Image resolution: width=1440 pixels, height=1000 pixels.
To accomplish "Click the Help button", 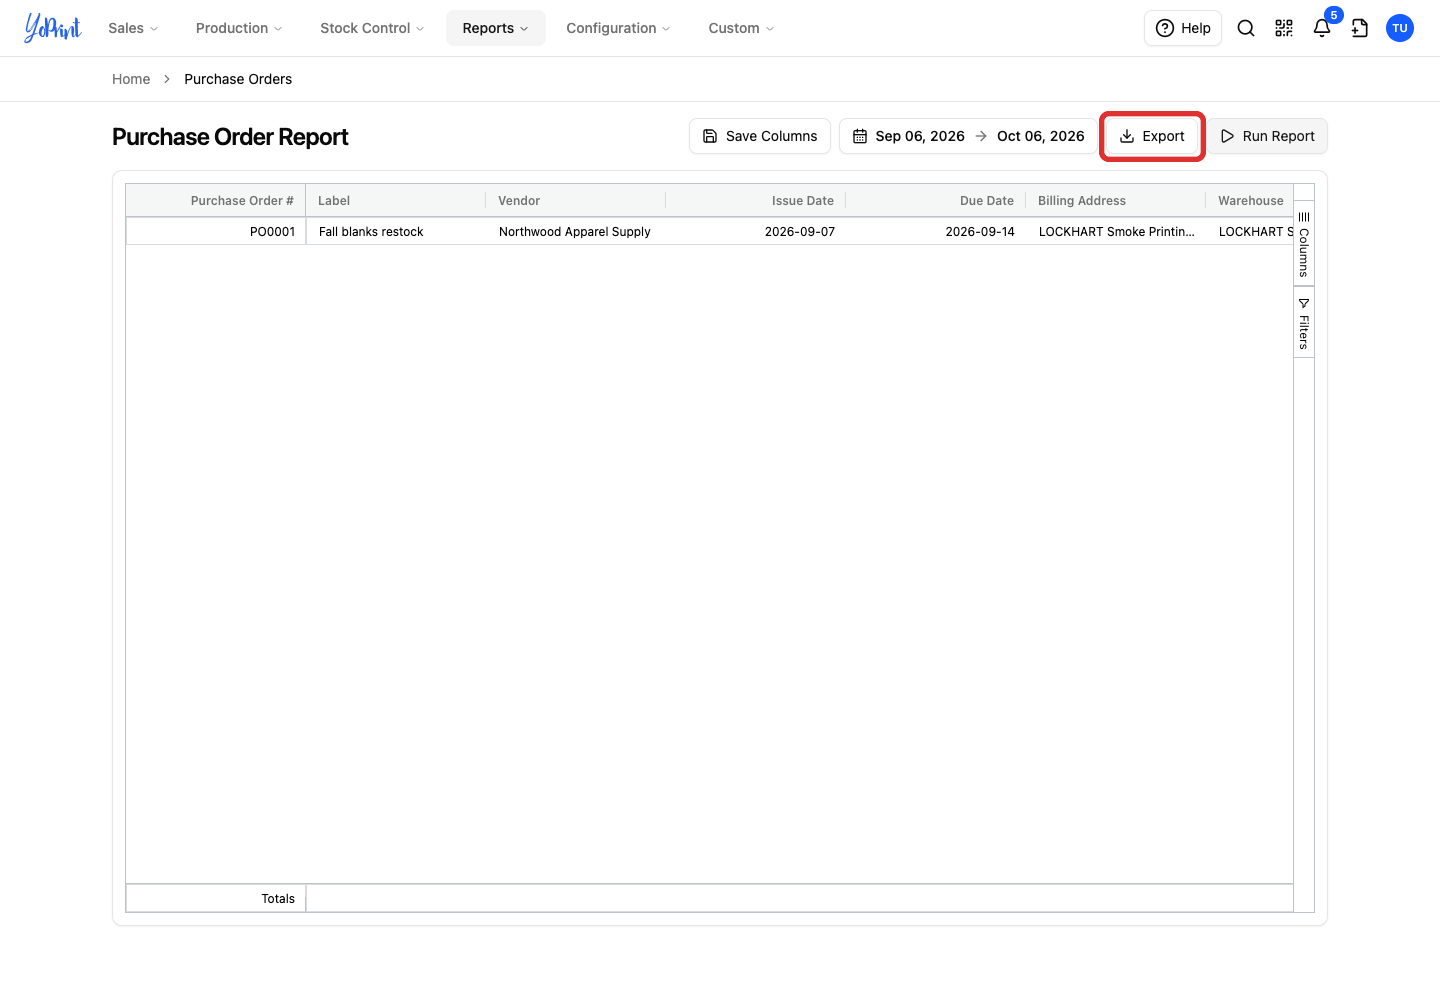I will [1183, 28].
